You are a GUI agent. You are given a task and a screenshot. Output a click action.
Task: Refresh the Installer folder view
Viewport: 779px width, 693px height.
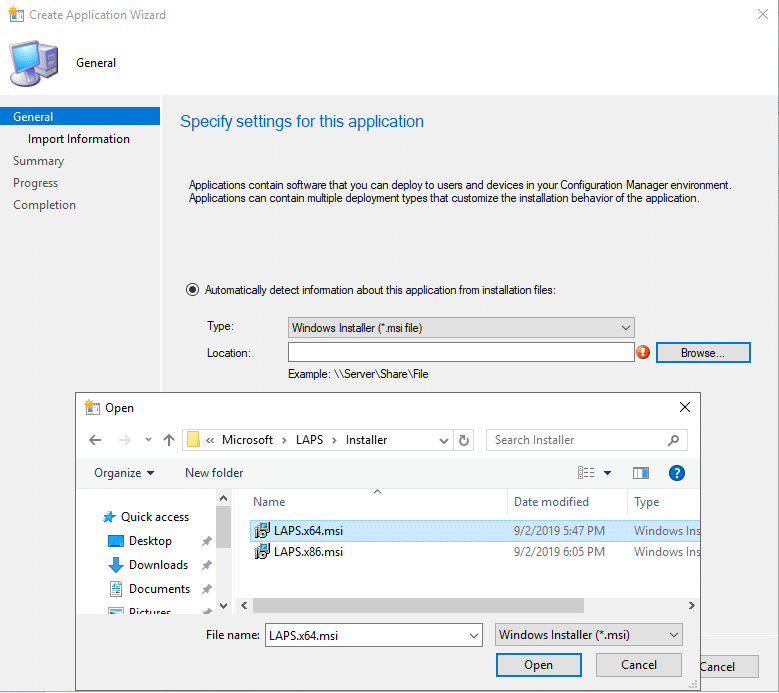(464, 440)
